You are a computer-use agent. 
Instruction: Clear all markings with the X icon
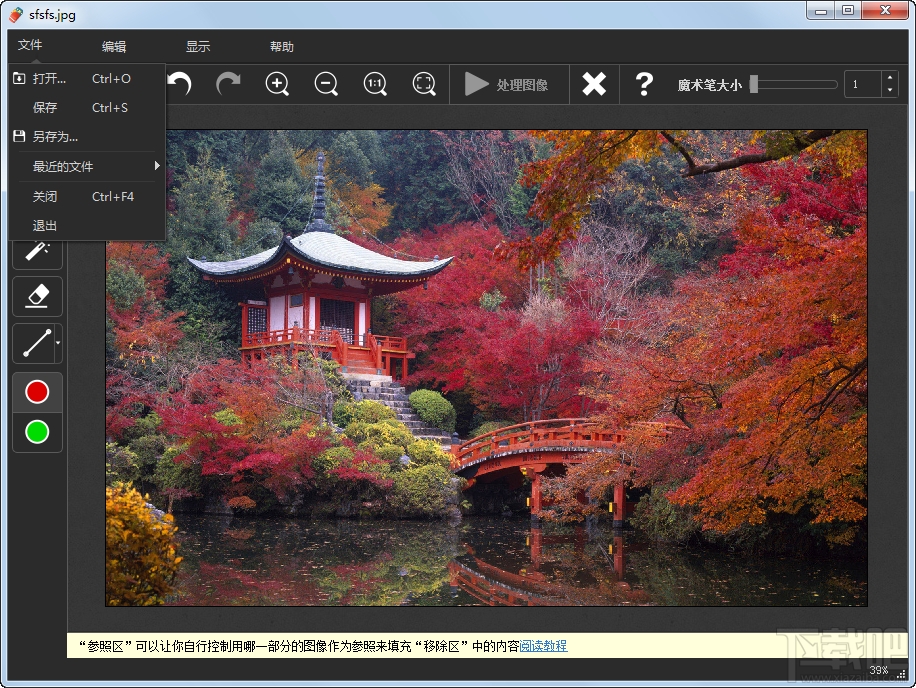click(x=594, y=84)
